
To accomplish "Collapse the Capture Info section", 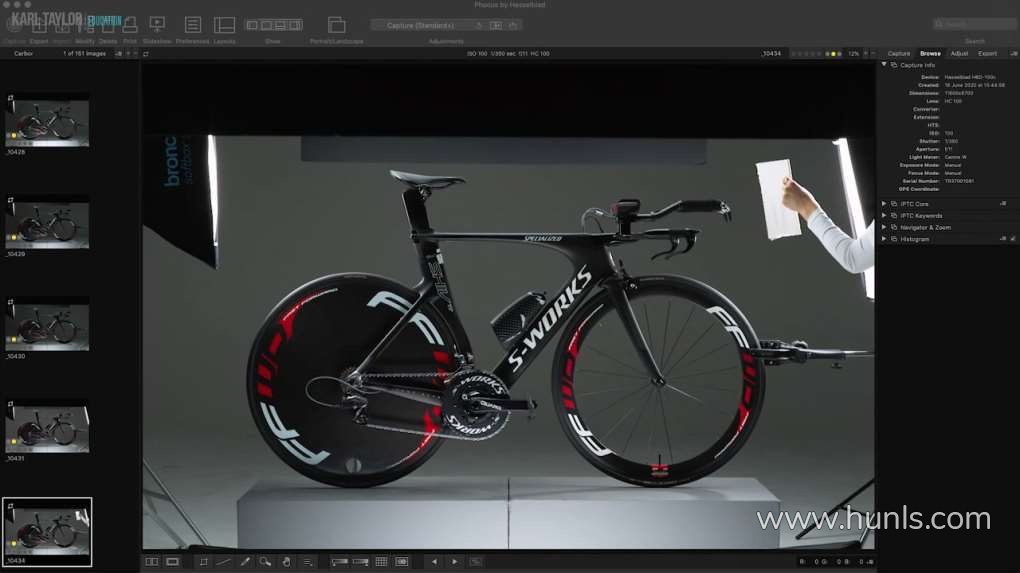I will [884, 65].
